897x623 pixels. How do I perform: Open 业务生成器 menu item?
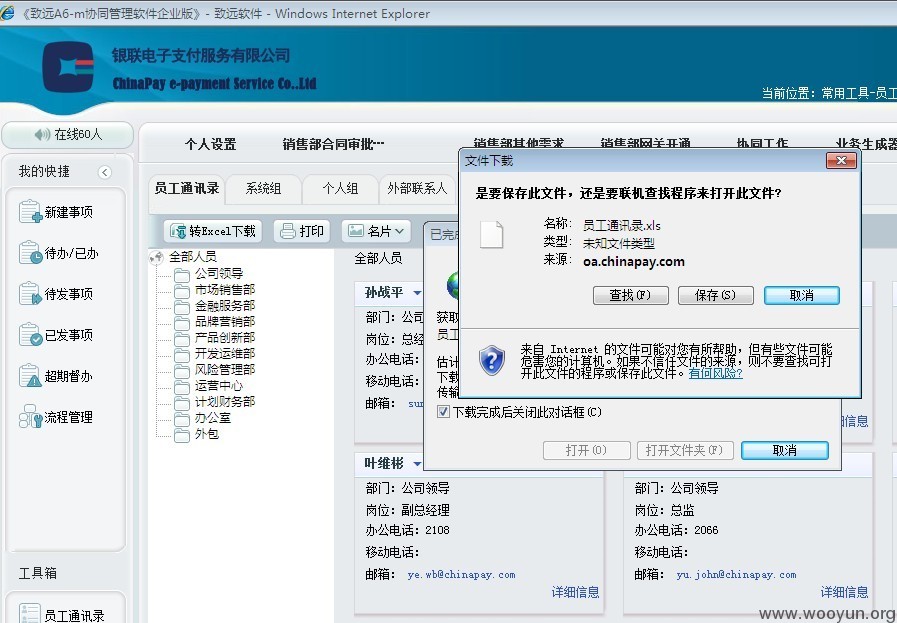(866, 144)
